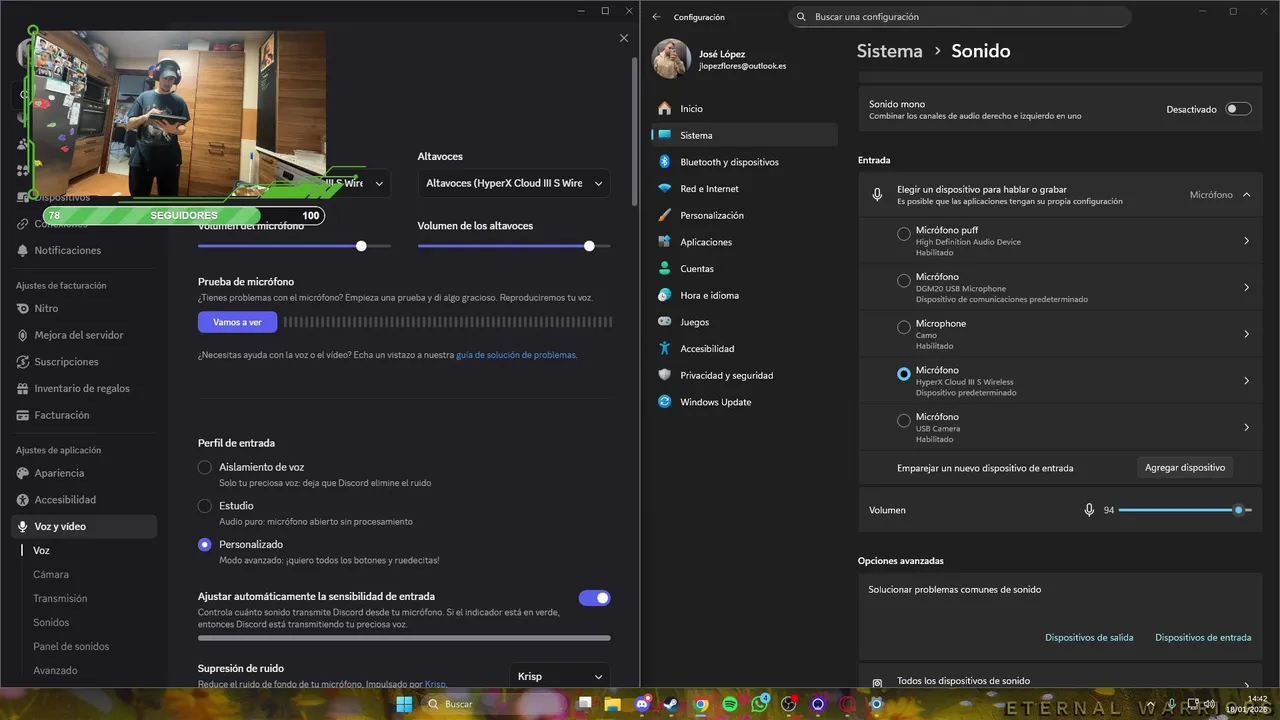Open Inventario de regalos
Viewport: 1280px width, 720px height.
(82, 388)
